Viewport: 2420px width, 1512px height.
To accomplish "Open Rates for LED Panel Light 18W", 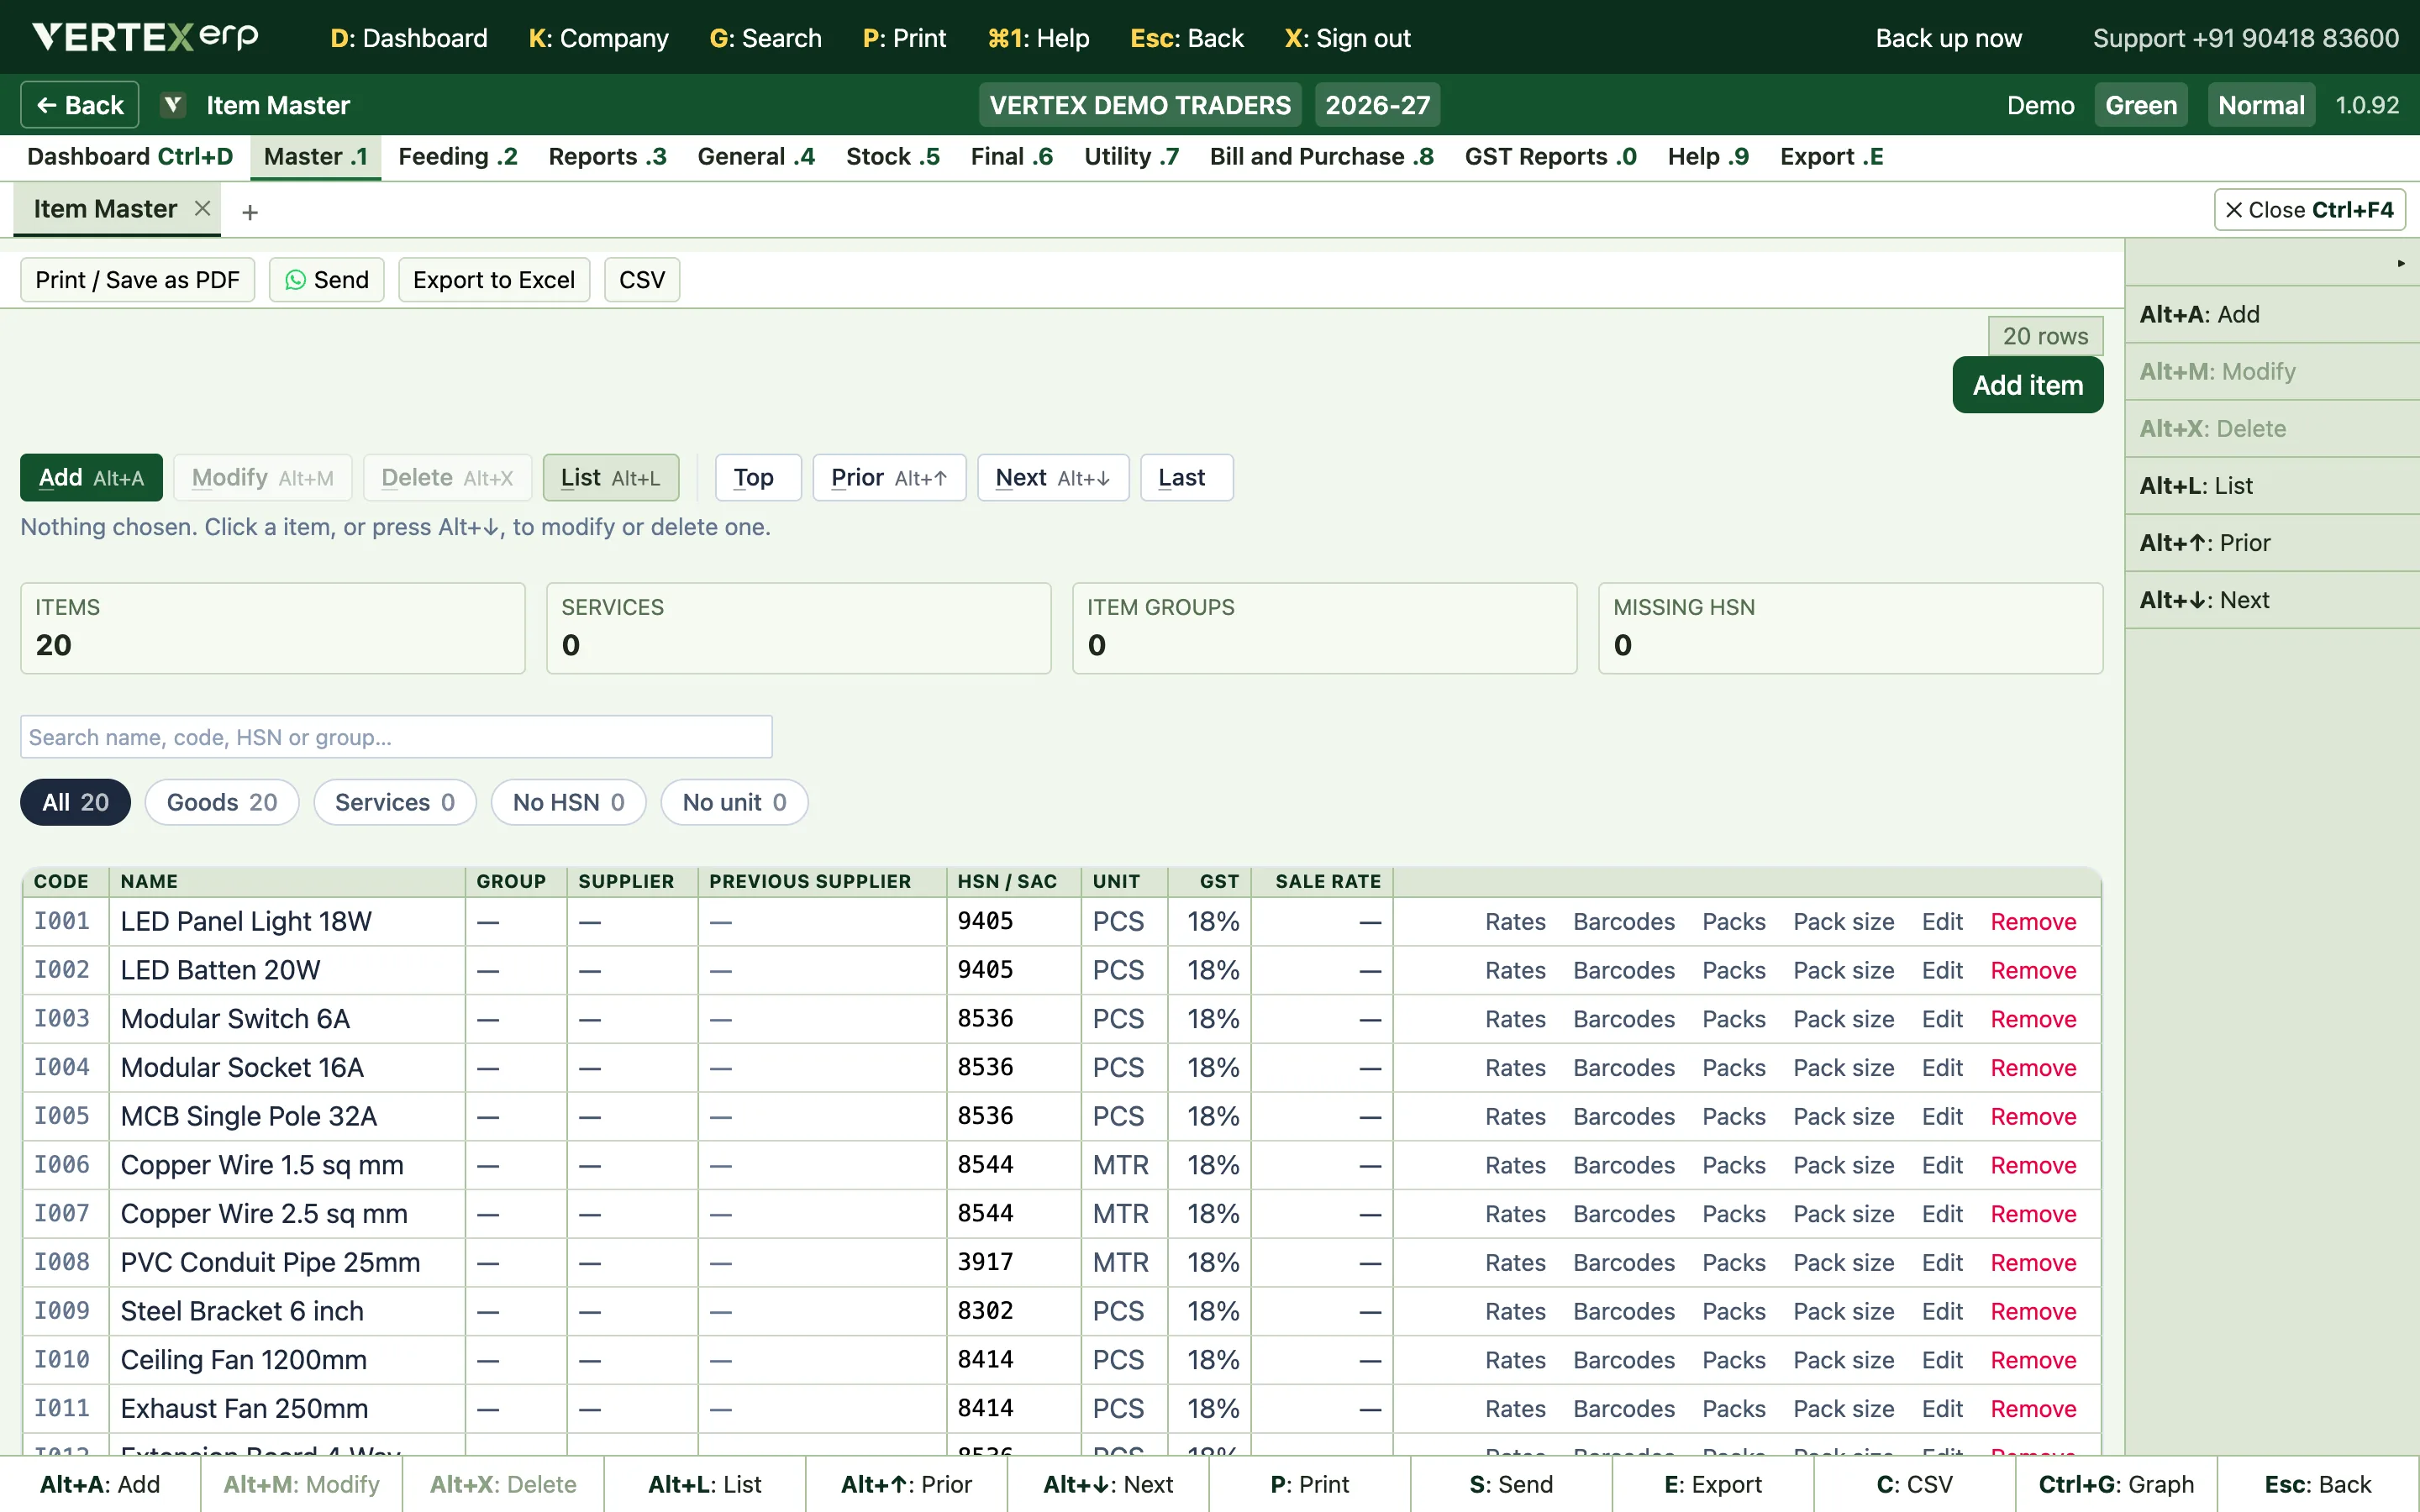I will 1515,922.
